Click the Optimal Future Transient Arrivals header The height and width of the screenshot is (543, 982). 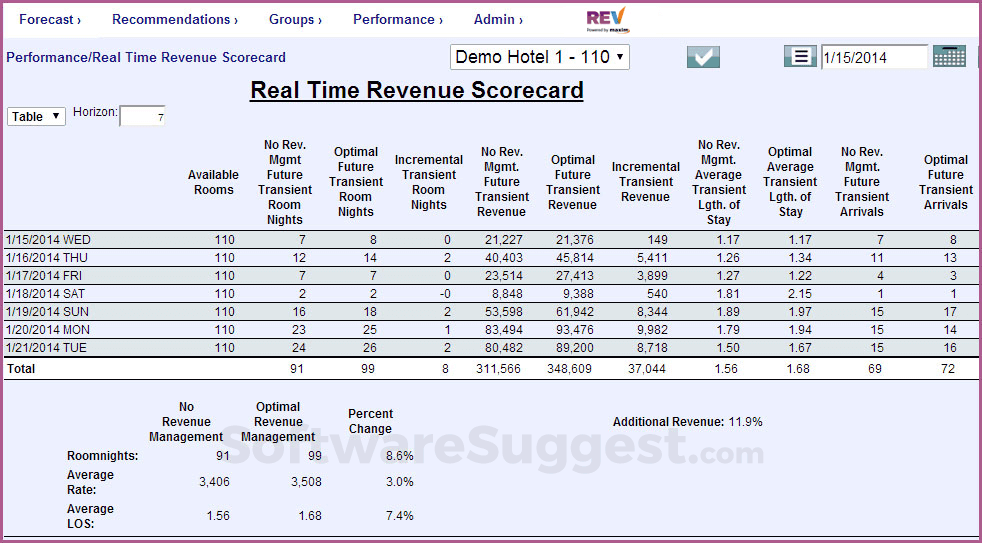click(946, 182)
